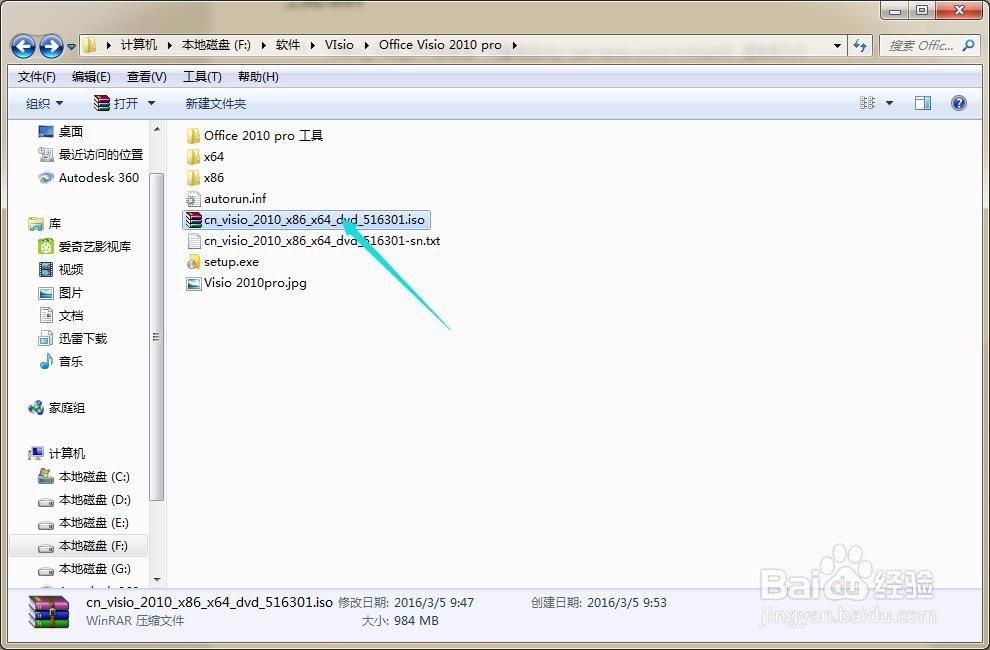
Task: Open 最近访问的位置 in sidebar
Action: point(90,154)
